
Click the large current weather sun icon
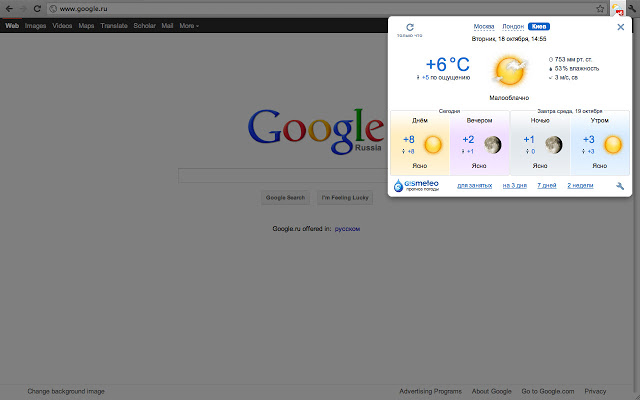[509, 71]
